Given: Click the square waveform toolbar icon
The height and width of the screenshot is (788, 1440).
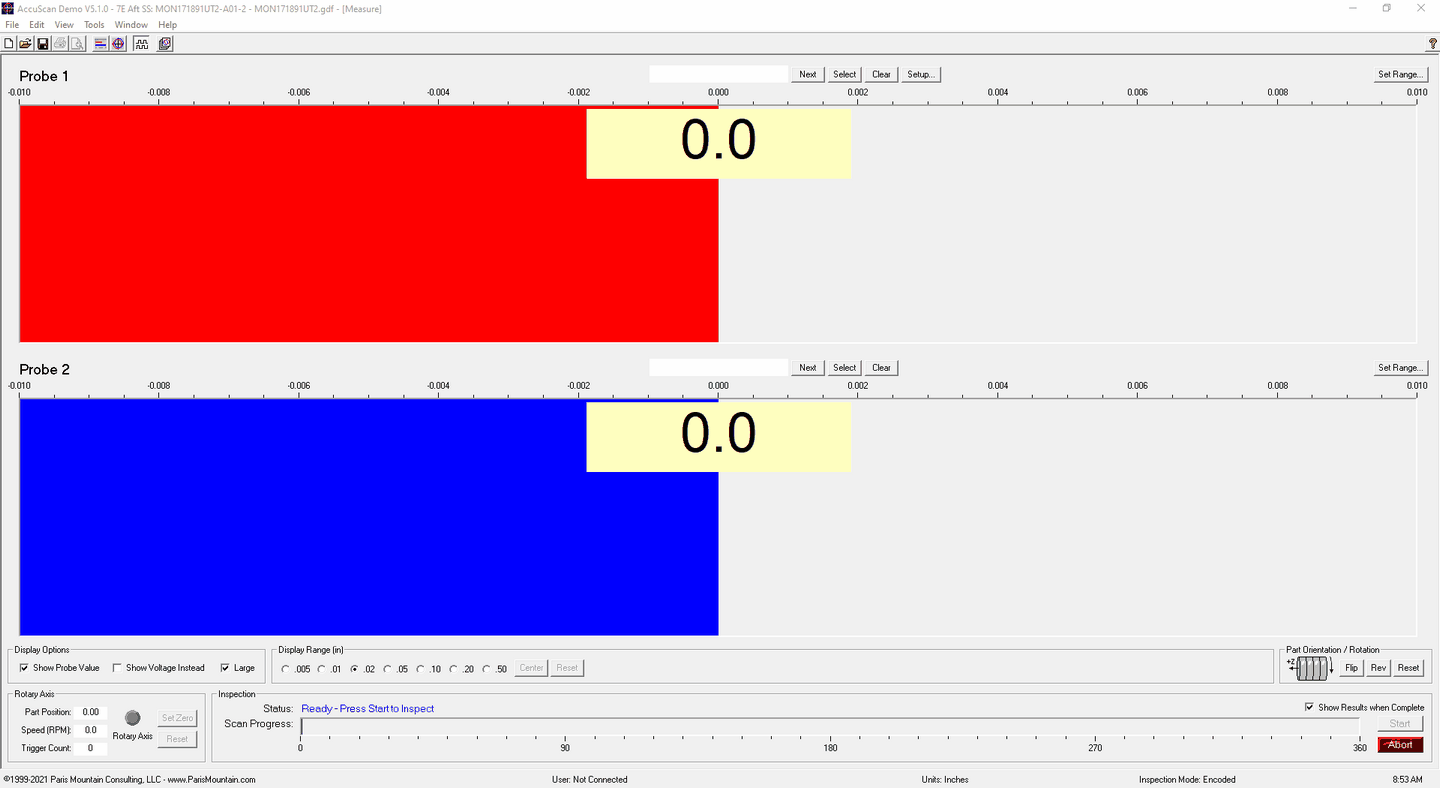Looking at the screenshot, I should tap(142, 44).
